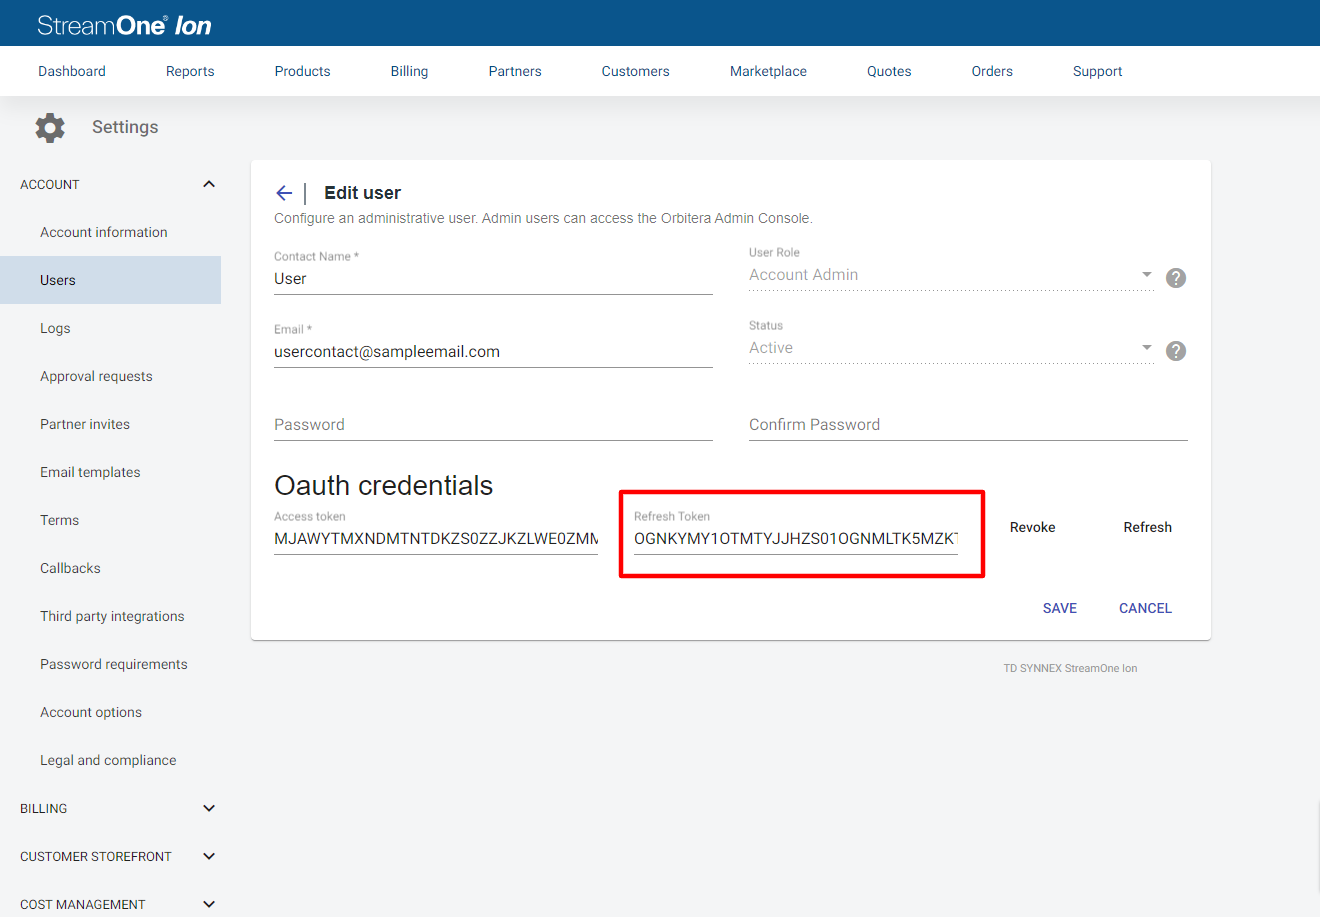Open Legal and compliance
The image size is (1320, 917).
110,760
